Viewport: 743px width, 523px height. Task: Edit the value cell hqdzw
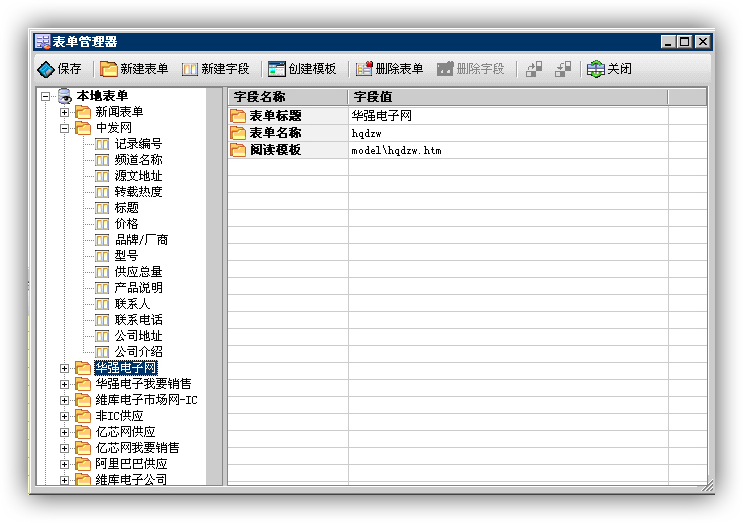tap(508, 133)
